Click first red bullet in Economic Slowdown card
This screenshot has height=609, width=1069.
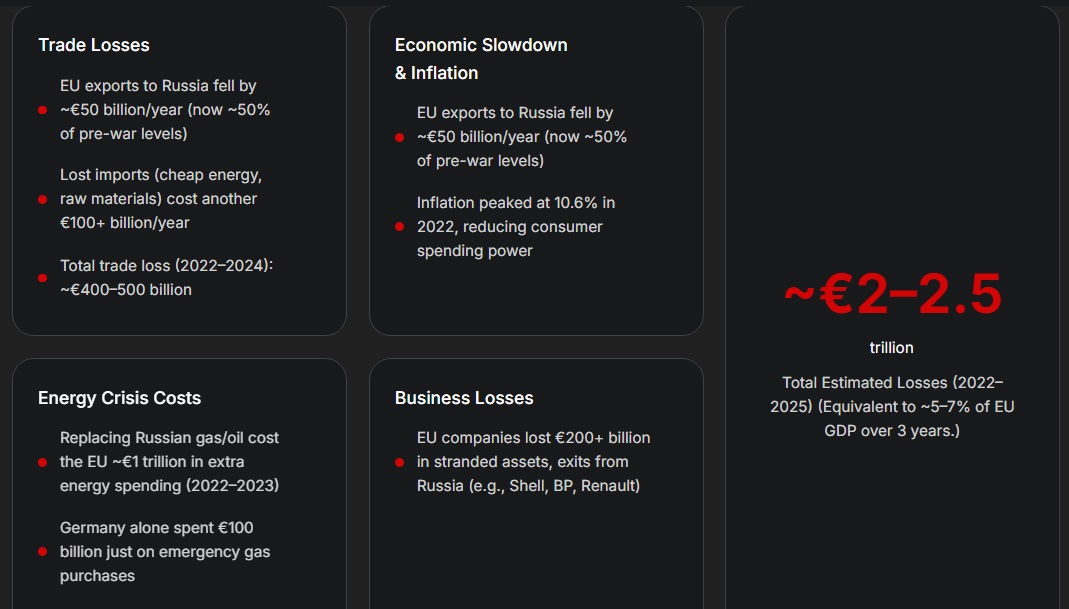400,137
